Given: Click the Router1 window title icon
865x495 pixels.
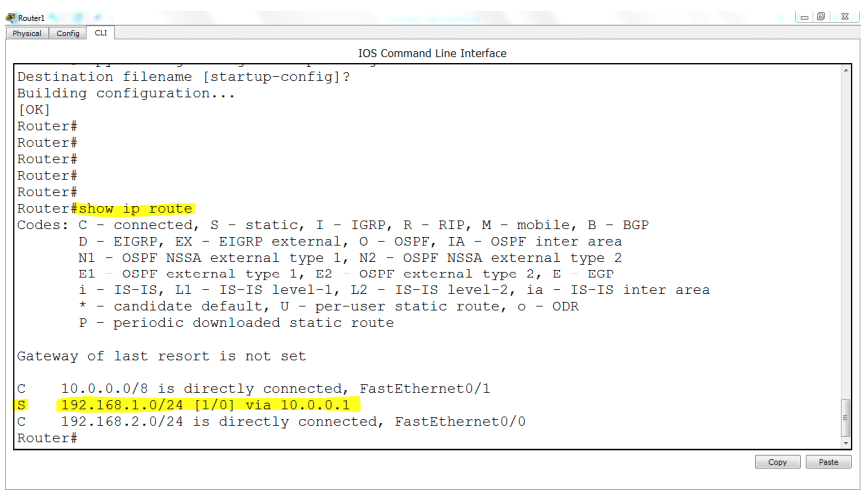Looking at the screenshot, I should (10, 18).
